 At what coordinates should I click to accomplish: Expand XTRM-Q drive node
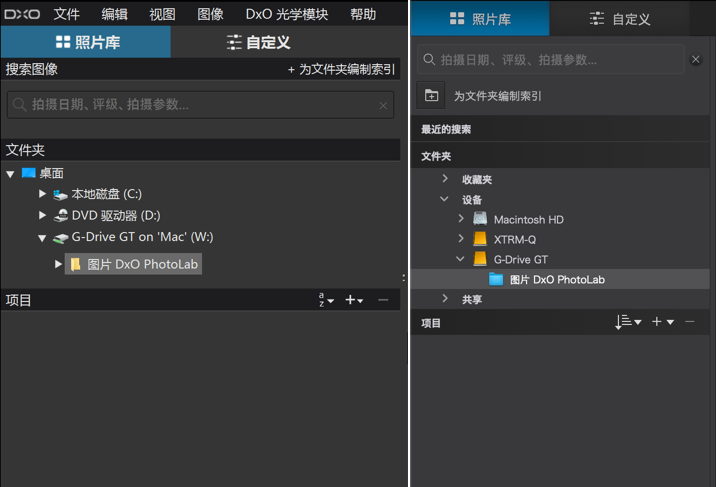[x=461, y=238]
